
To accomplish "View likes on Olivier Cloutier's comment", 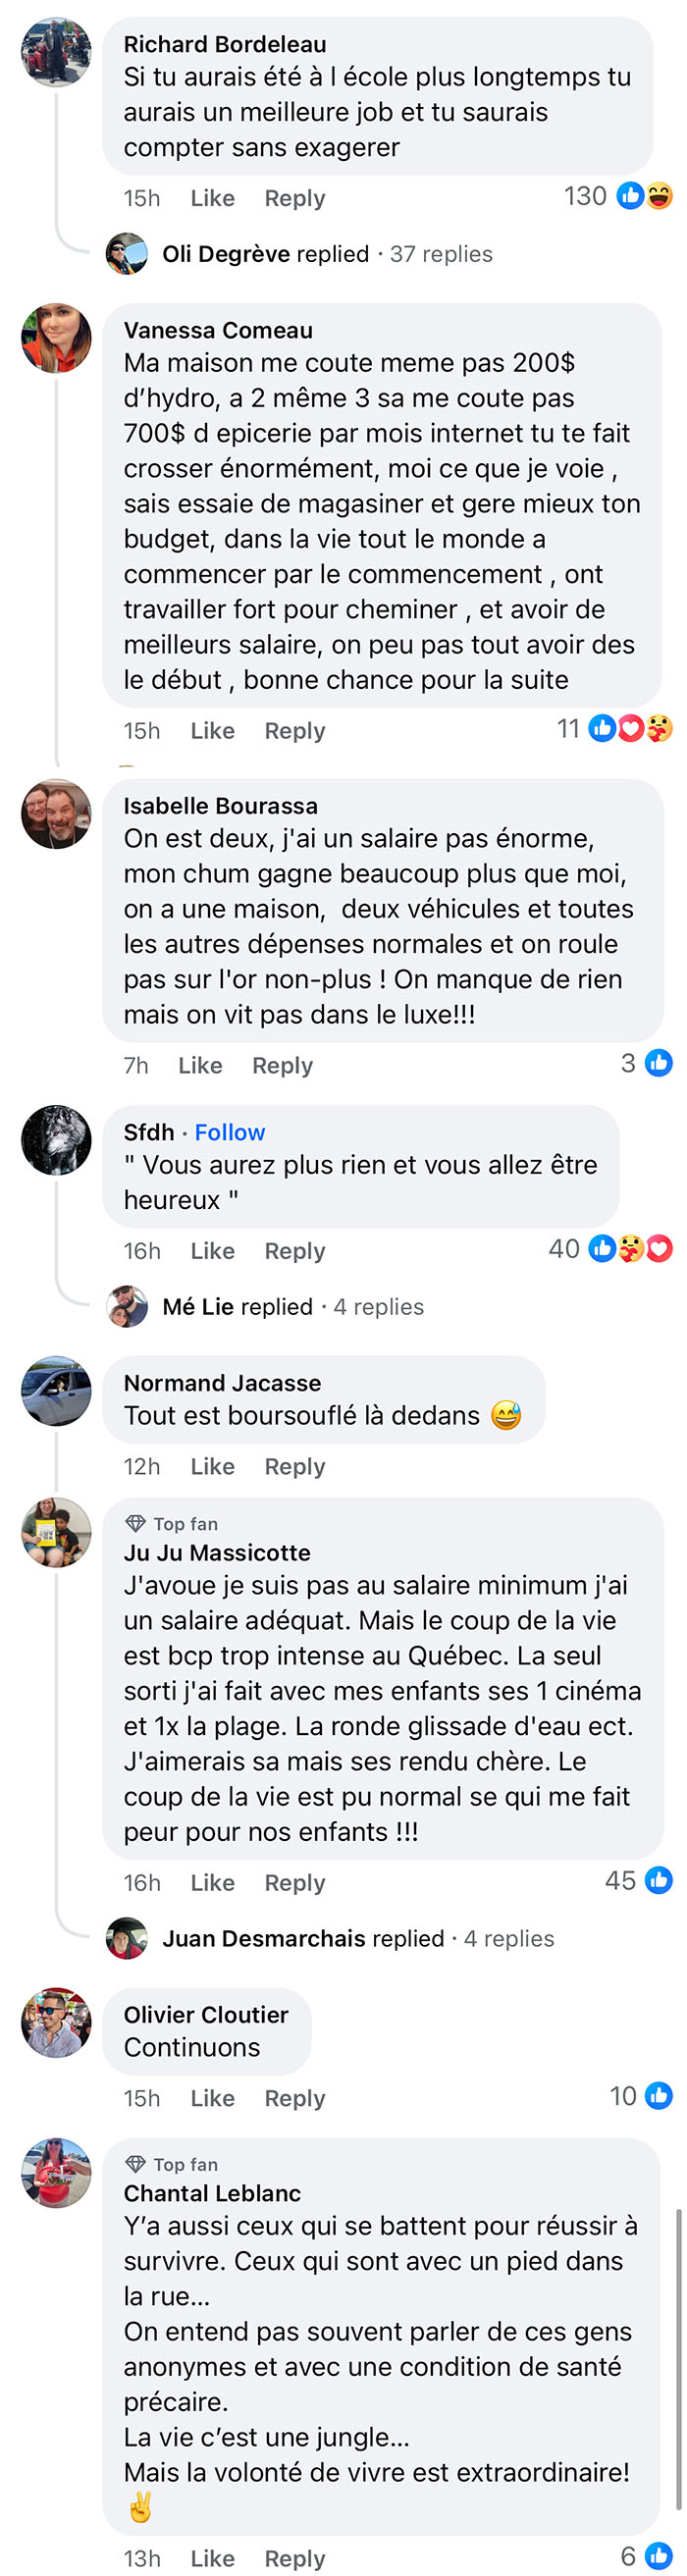I will coord(641,2096).
